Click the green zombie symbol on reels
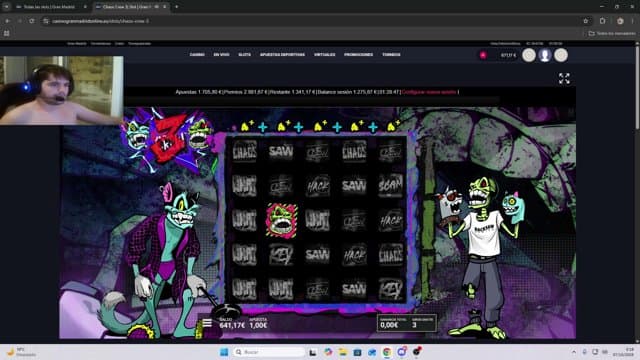The height and width of the screenshot is (360, 640). (281, 220)
